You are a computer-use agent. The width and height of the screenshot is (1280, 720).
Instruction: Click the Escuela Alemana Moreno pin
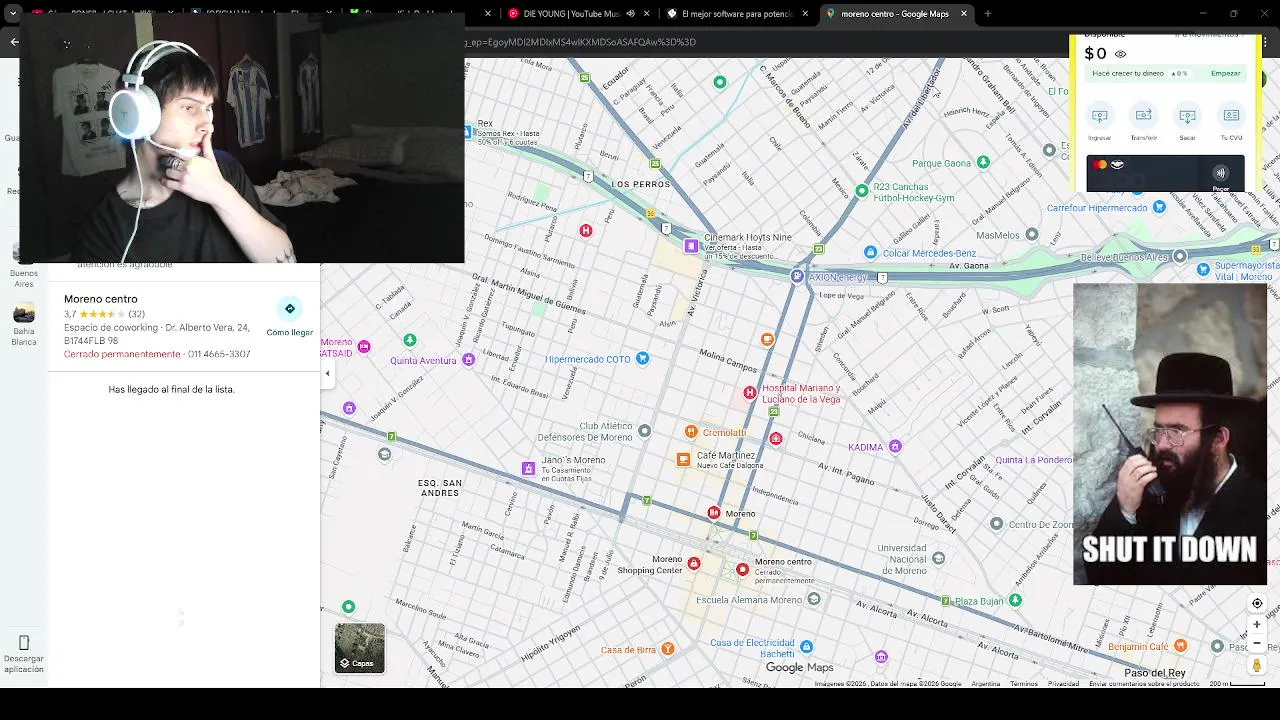(x=814, y=598)
